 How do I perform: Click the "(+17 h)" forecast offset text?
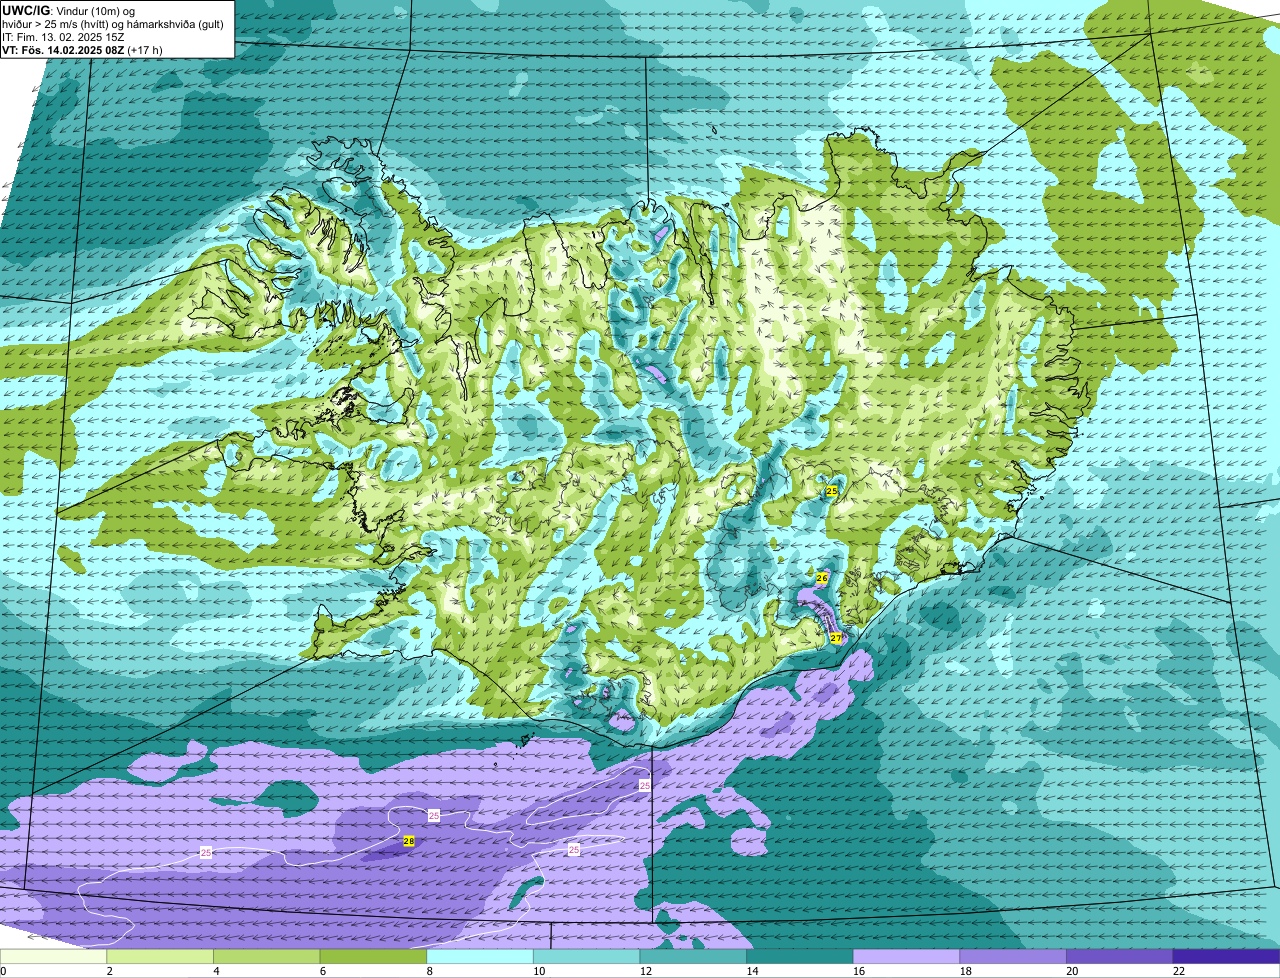point(144,50)
